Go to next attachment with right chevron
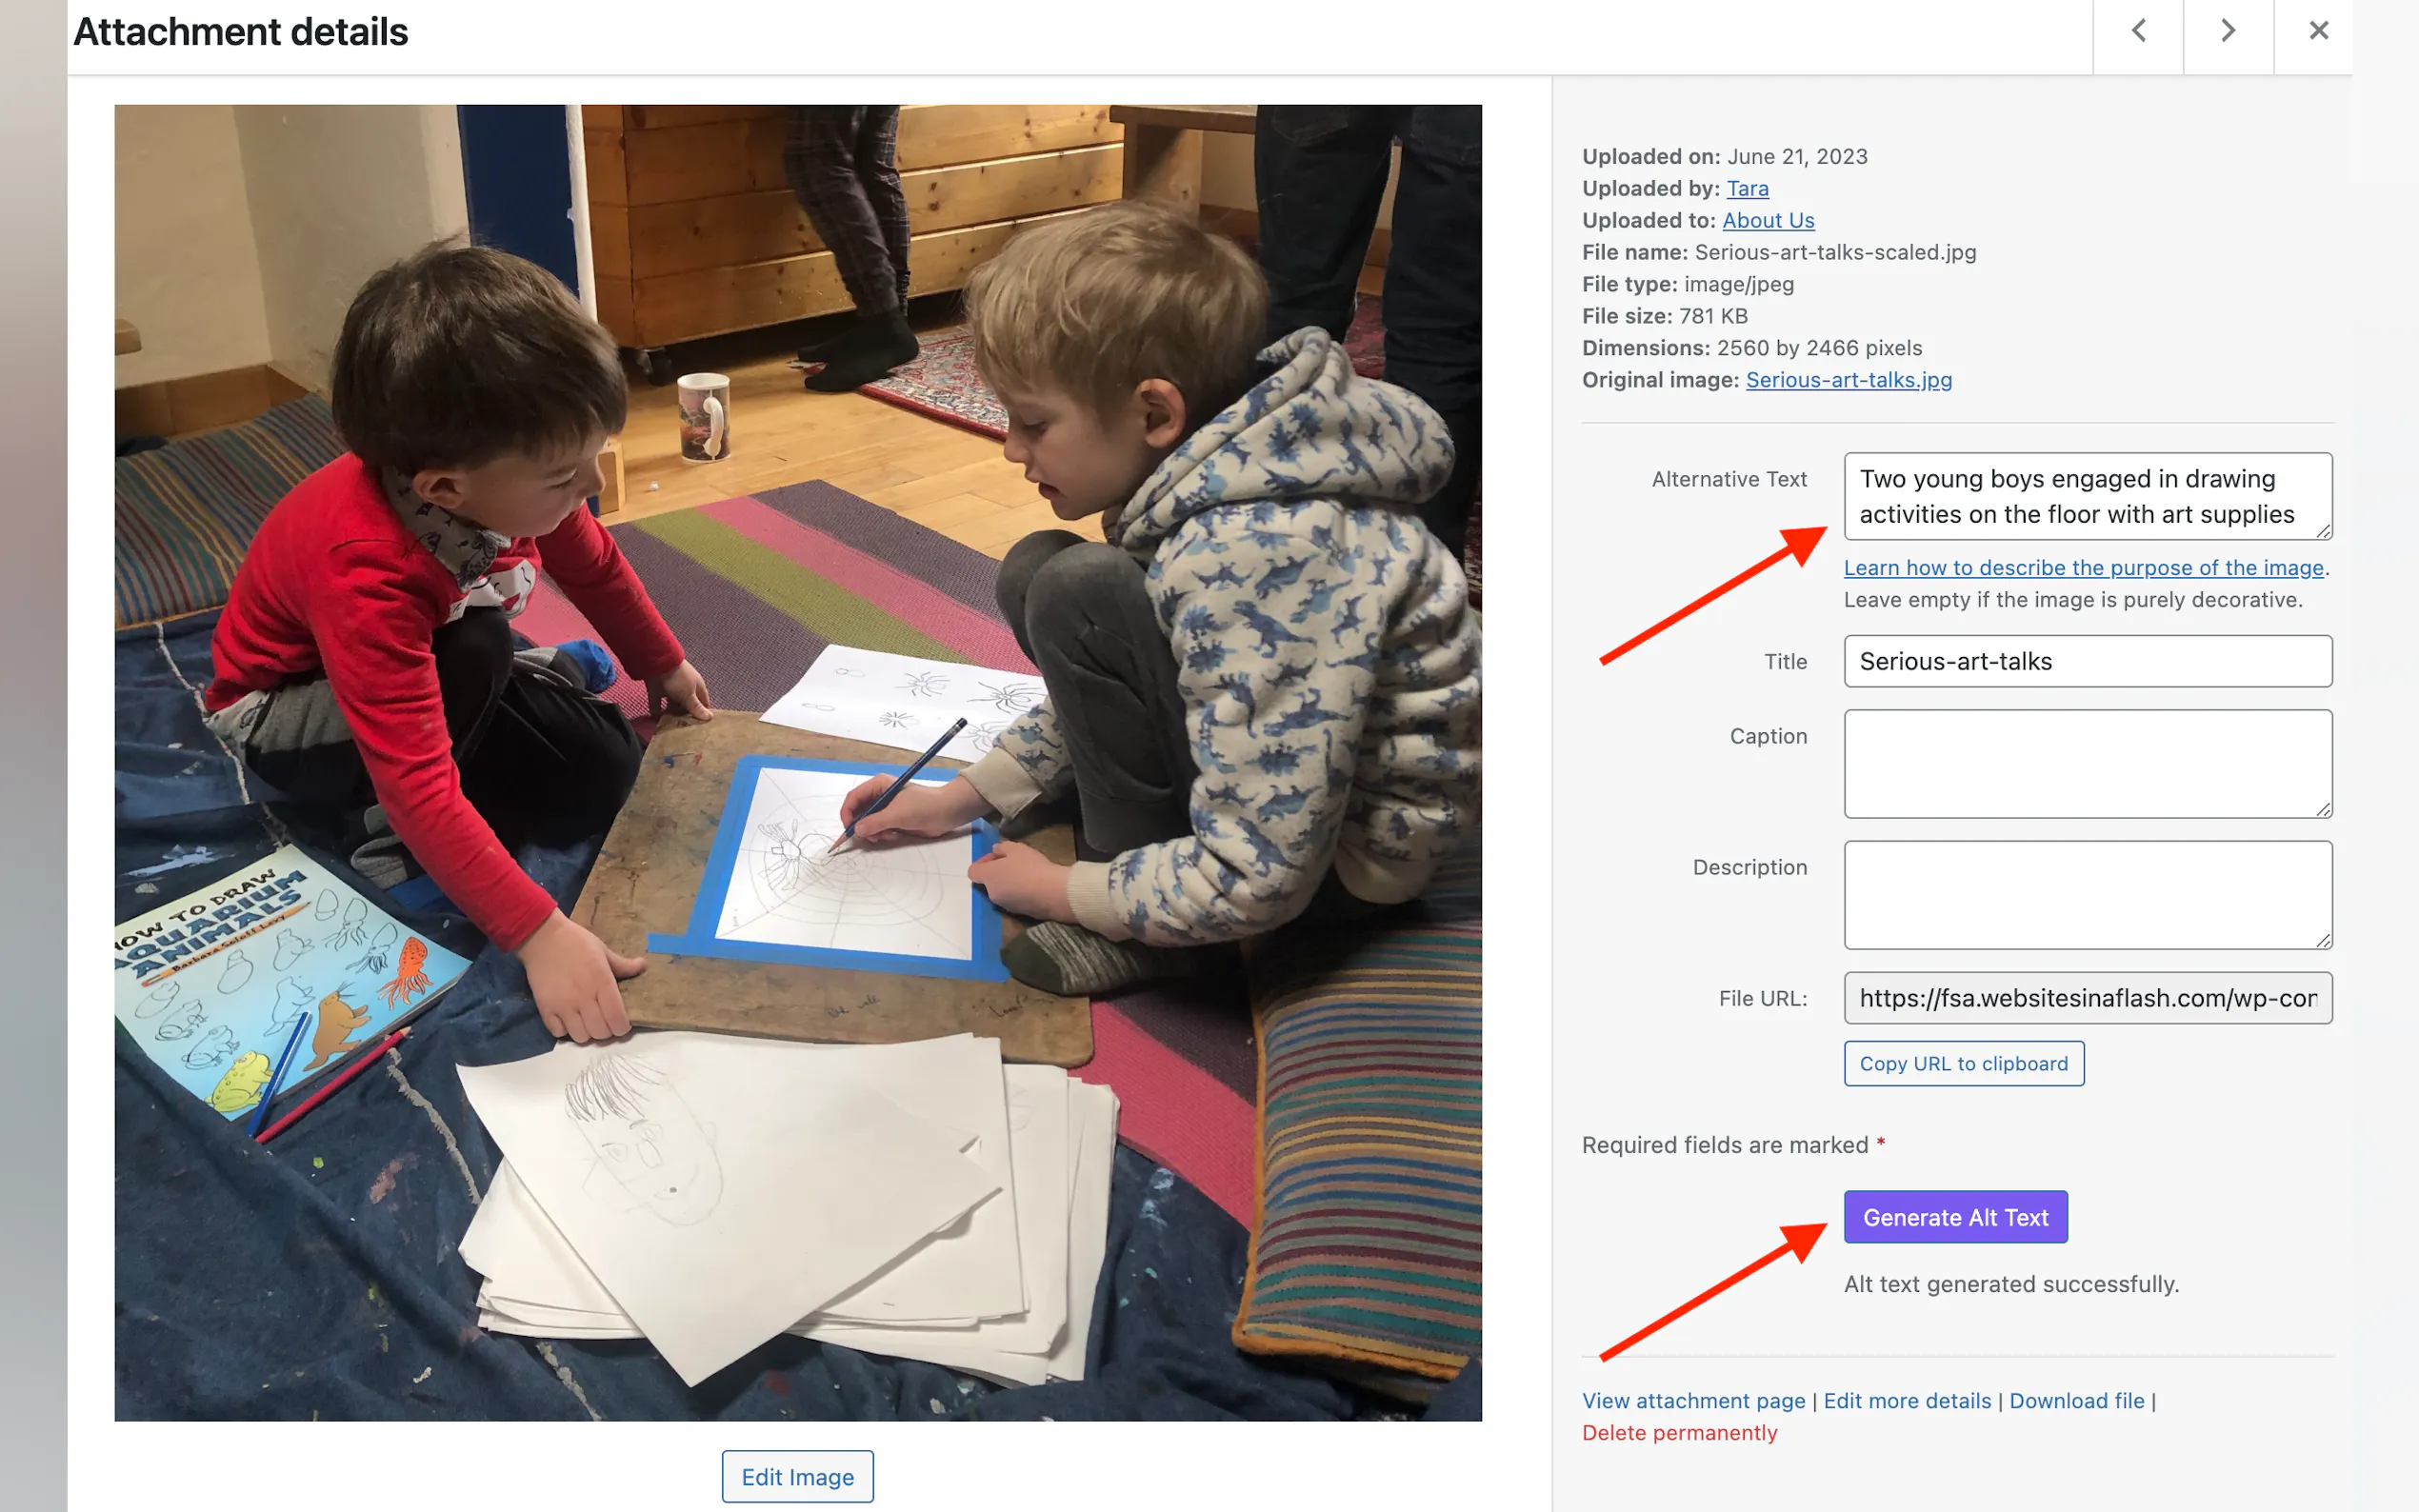Viewport: 2419px width, 1512px height. click(2228, 32)
